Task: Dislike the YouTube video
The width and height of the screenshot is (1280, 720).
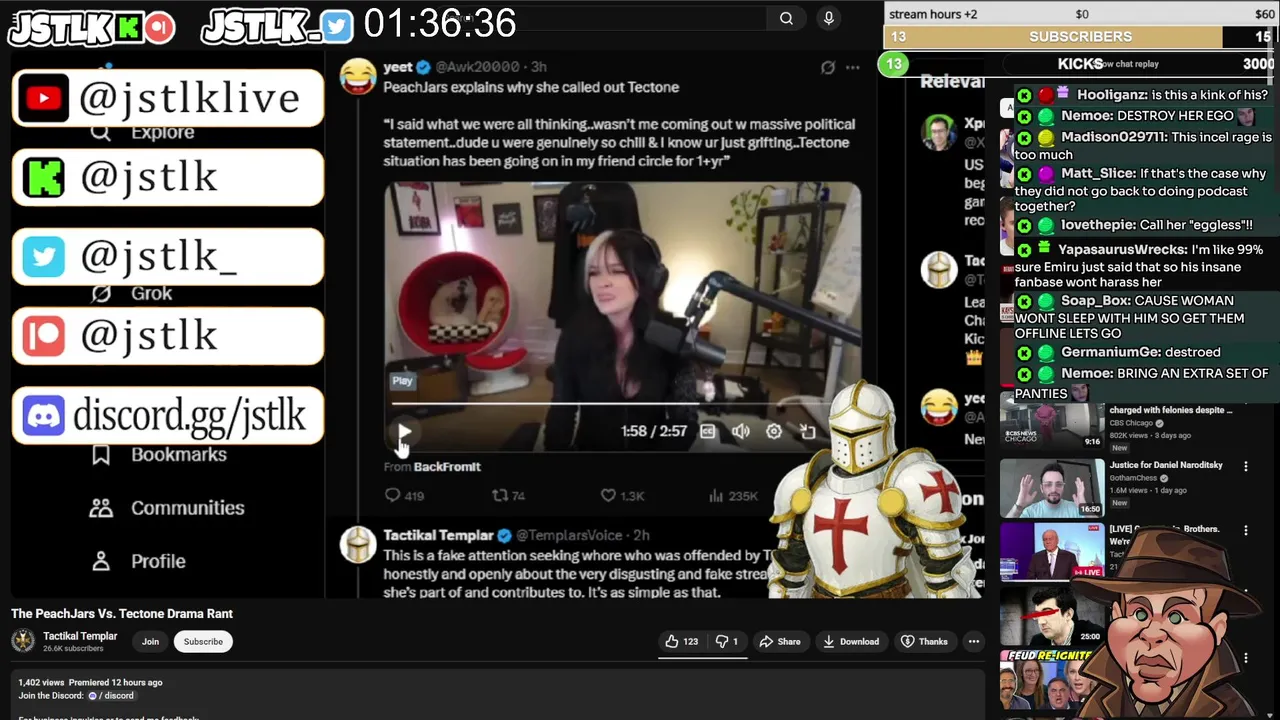Action: pos(726,642)
